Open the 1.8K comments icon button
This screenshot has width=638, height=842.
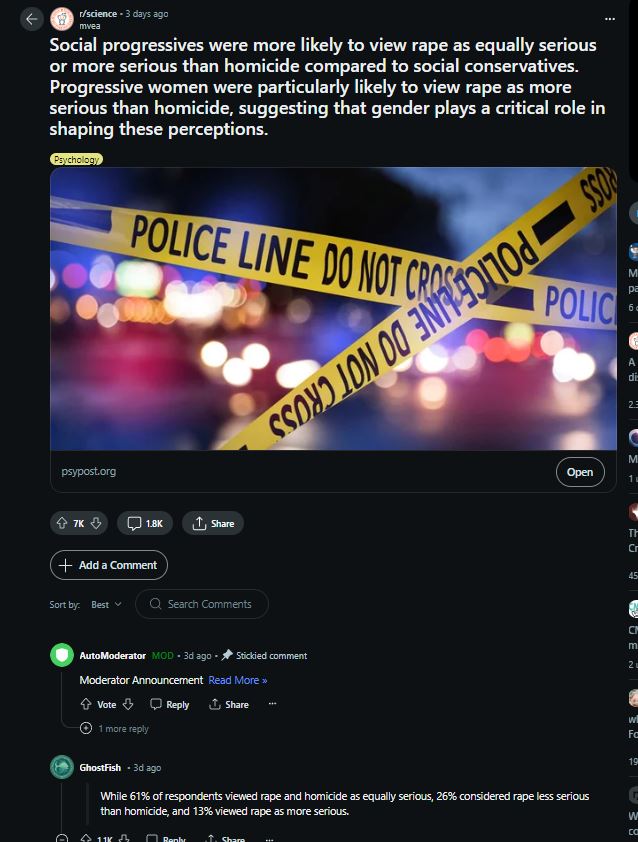click(x=145, y=523)
